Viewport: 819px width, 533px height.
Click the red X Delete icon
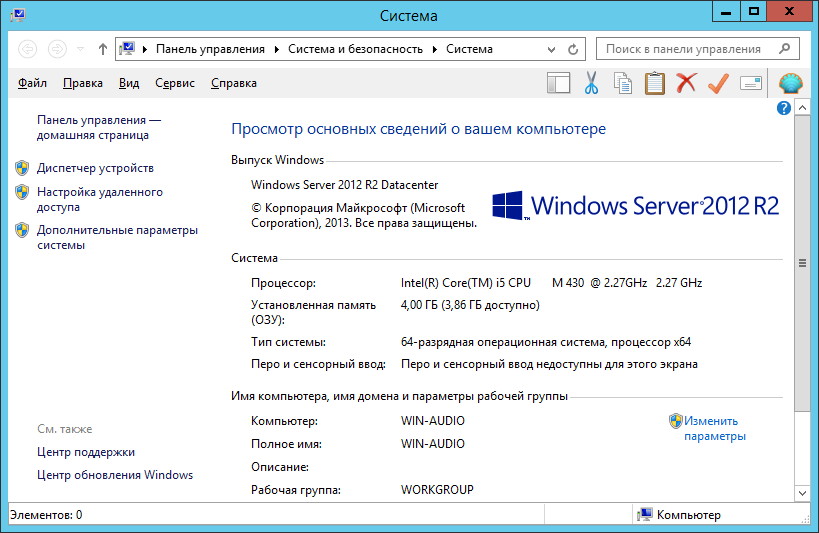click(686, 83)
